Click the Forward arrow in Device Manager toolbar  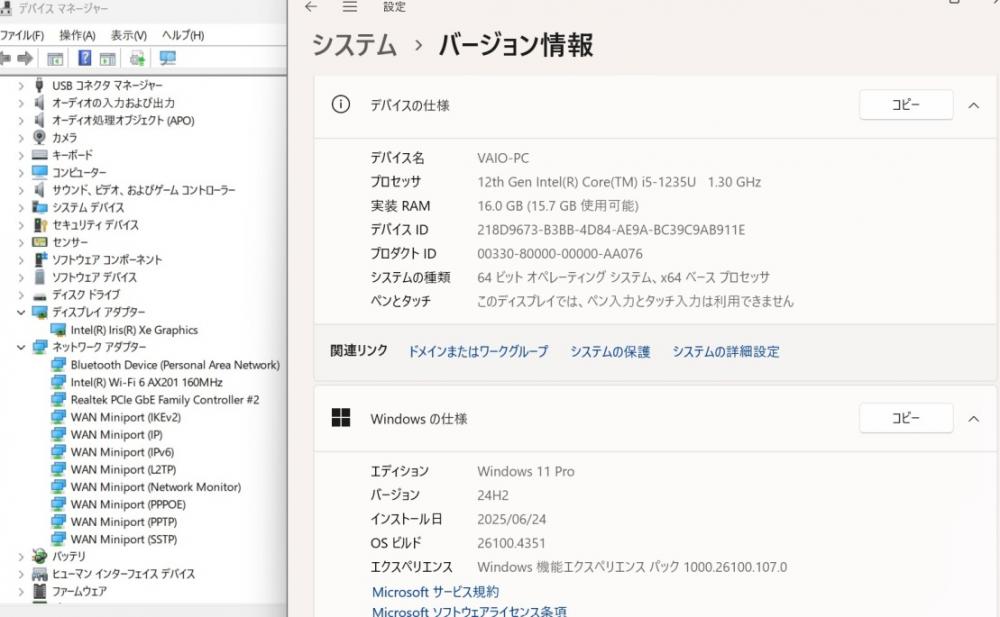click(x=25, y=59)
